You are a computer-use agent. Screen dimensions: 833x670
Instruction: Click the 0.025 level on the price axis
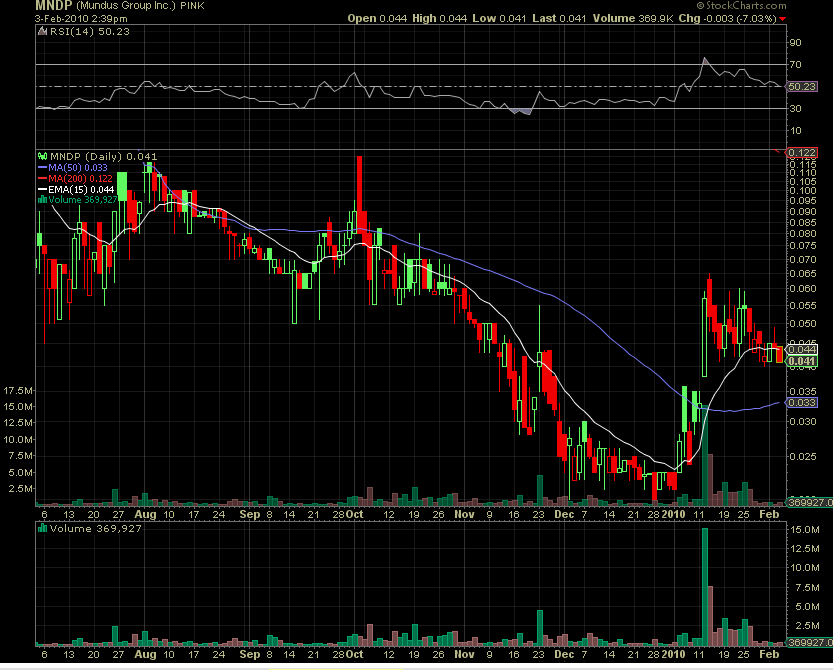pos(803,456)
